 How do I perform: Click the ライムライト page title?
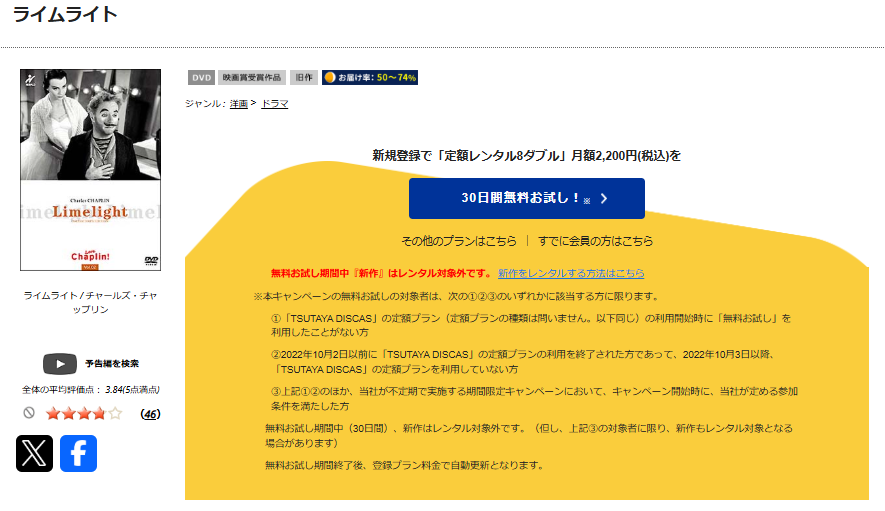65,15
